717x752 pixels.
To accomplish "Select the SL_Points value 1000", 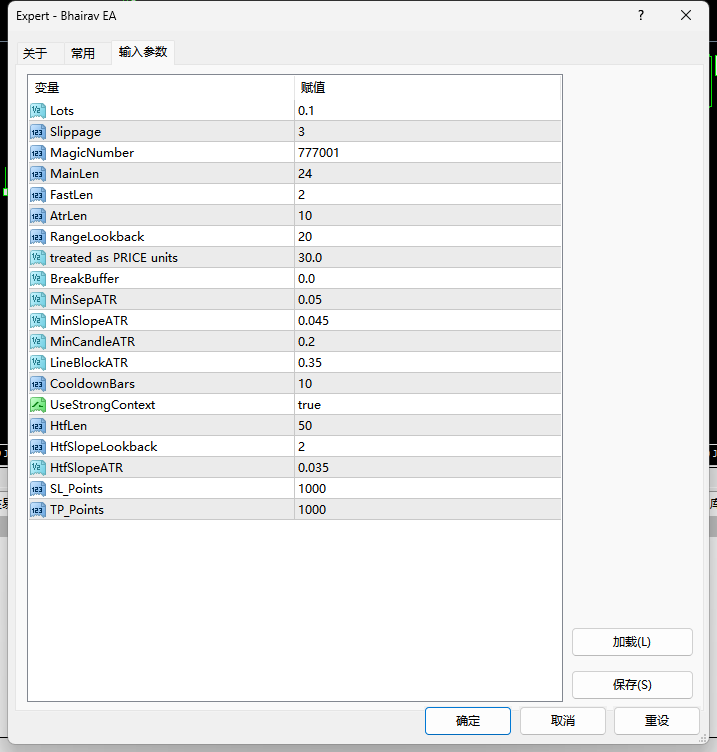I will point(428,489).
